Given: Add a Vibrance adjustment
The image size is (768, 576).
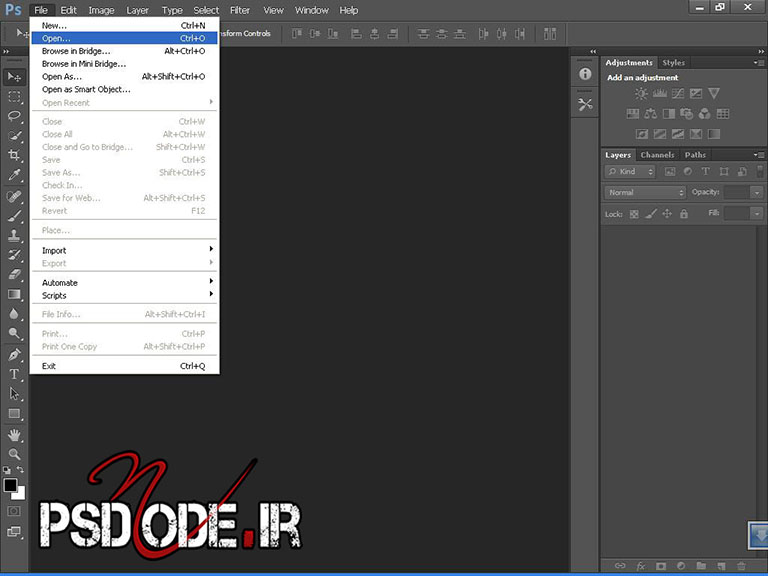Looking at the screenshot, I should tap(714, 94).
